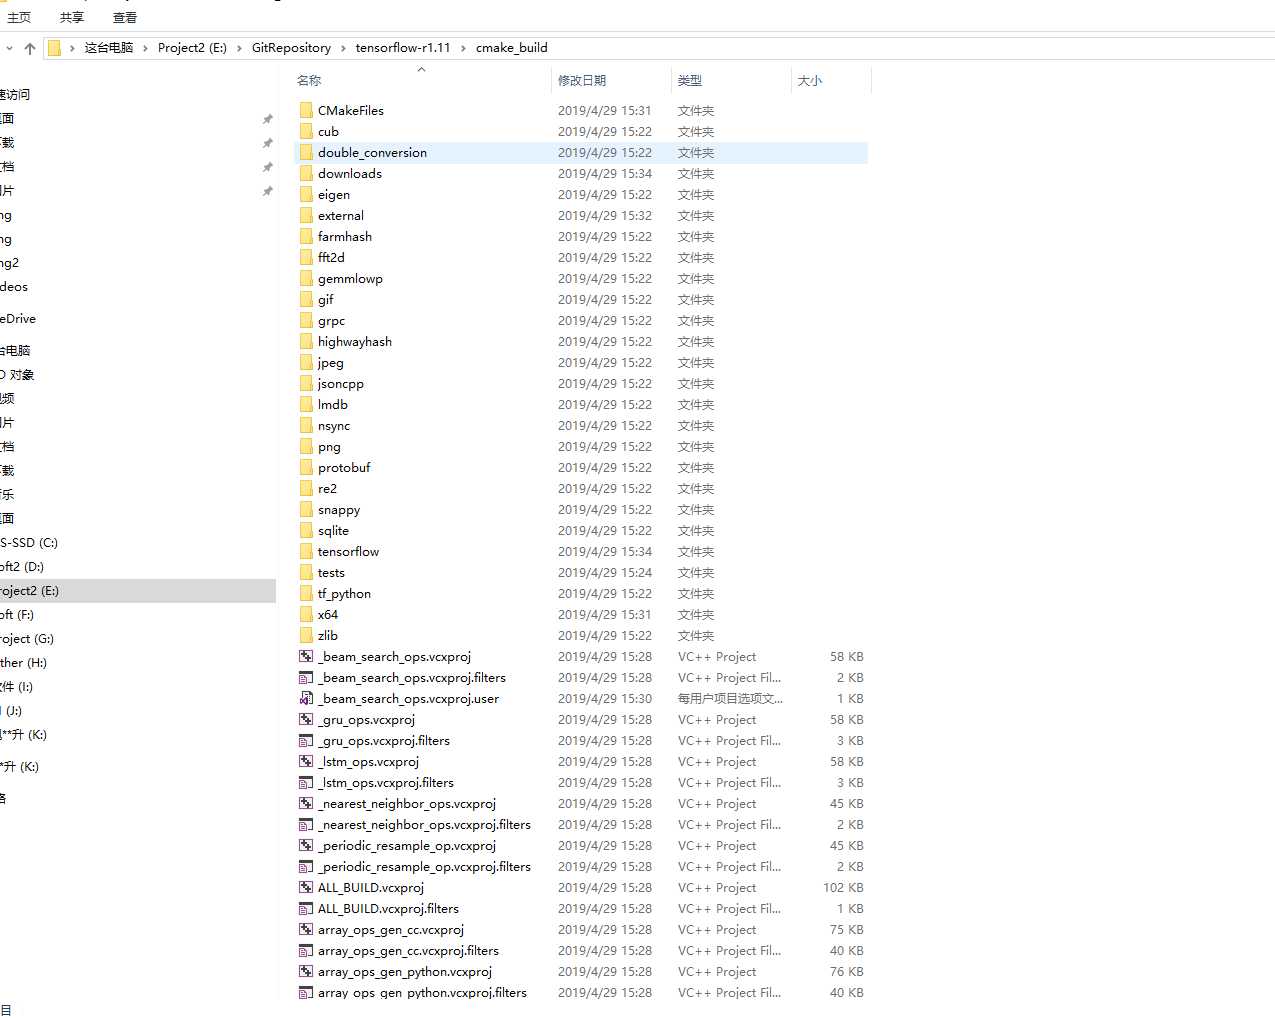The height and width of the screenshot is (1018, 1275).
Task: Select _nearest_neighbor_ops.vcxproj file name
Action: pyautogui.click(x=407, y=803)
